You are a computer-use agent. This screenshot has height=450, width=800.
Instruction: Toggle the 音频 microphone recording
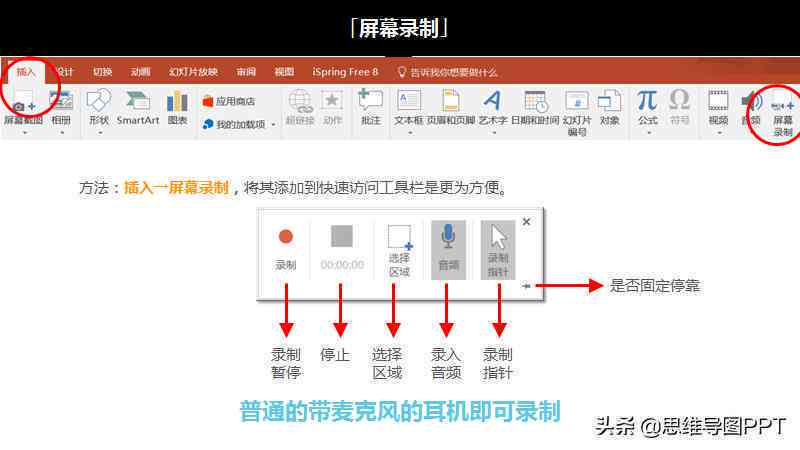pos(448,250)
